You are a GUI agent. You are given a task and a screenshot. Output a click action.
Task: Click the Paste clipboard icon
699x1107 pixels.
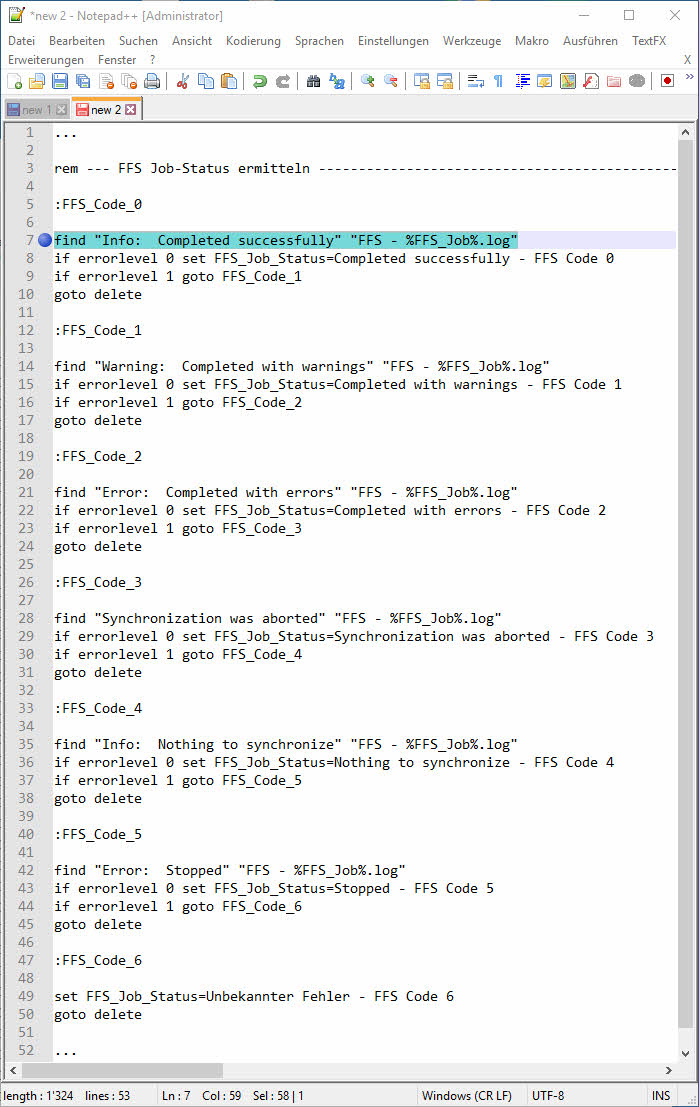pos(228,81)
